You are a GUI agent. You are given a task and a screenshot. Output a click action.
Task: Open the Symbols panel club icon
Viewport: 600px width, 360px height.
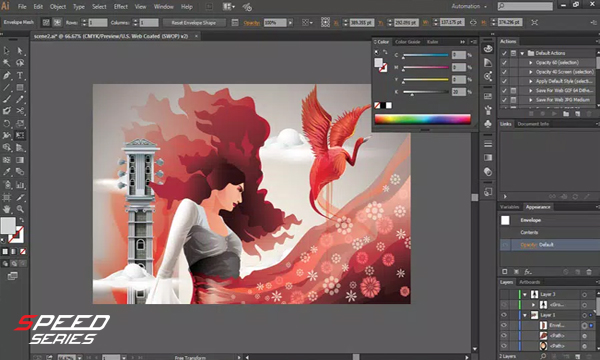tap(488, 124)
